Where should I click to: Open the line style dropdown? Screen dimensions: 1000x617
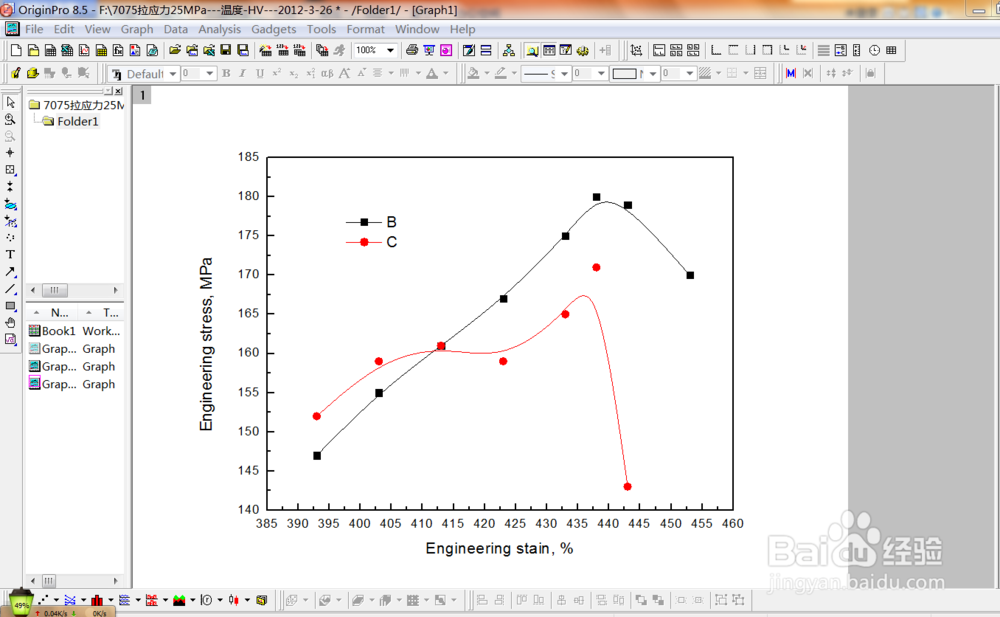564,74
